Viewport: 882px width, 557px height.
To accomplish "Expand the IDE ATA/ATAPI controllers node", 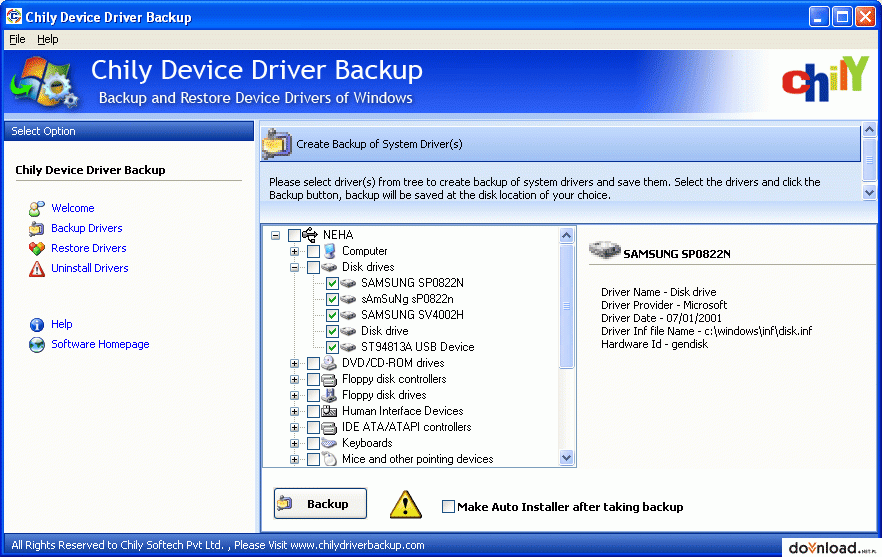I will click(x=294, y=428).
